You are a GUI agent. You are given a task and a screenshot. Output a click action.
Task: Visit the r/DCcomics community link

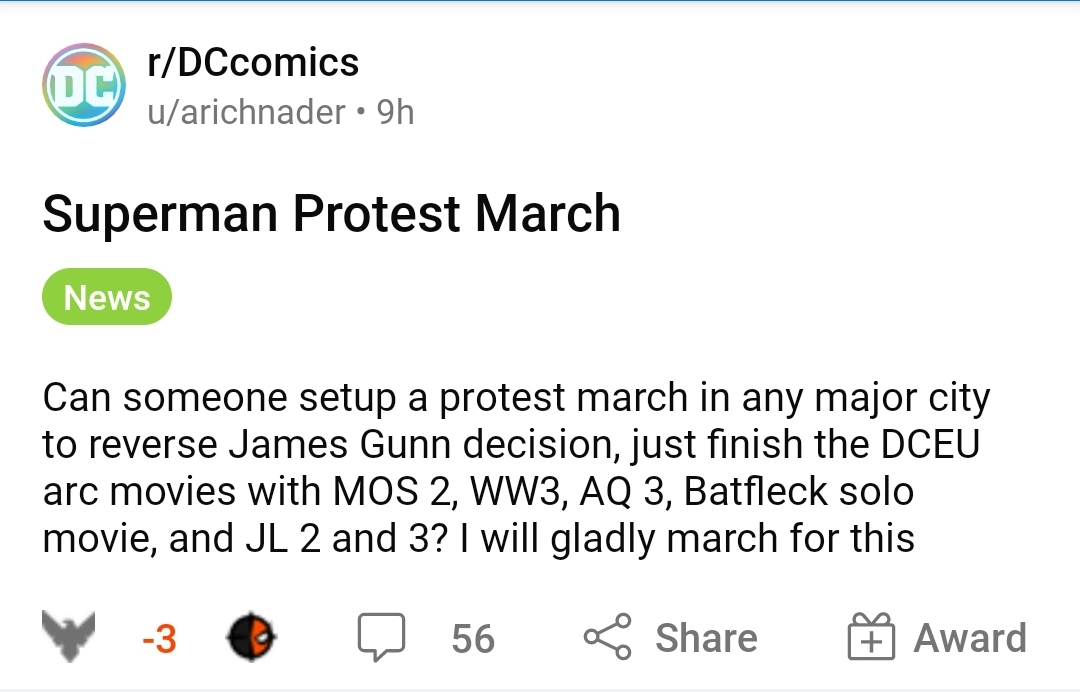point(253,63)
